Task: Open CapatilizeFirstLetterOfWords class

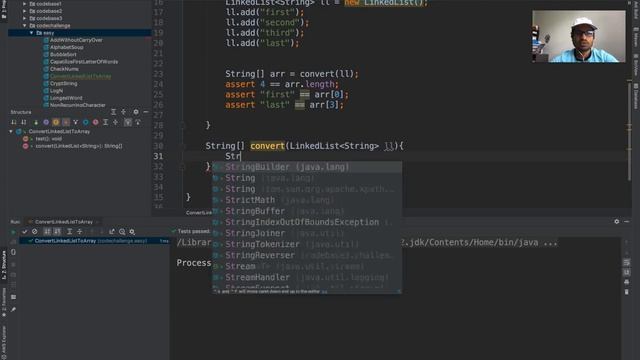Action: point(84,62)
